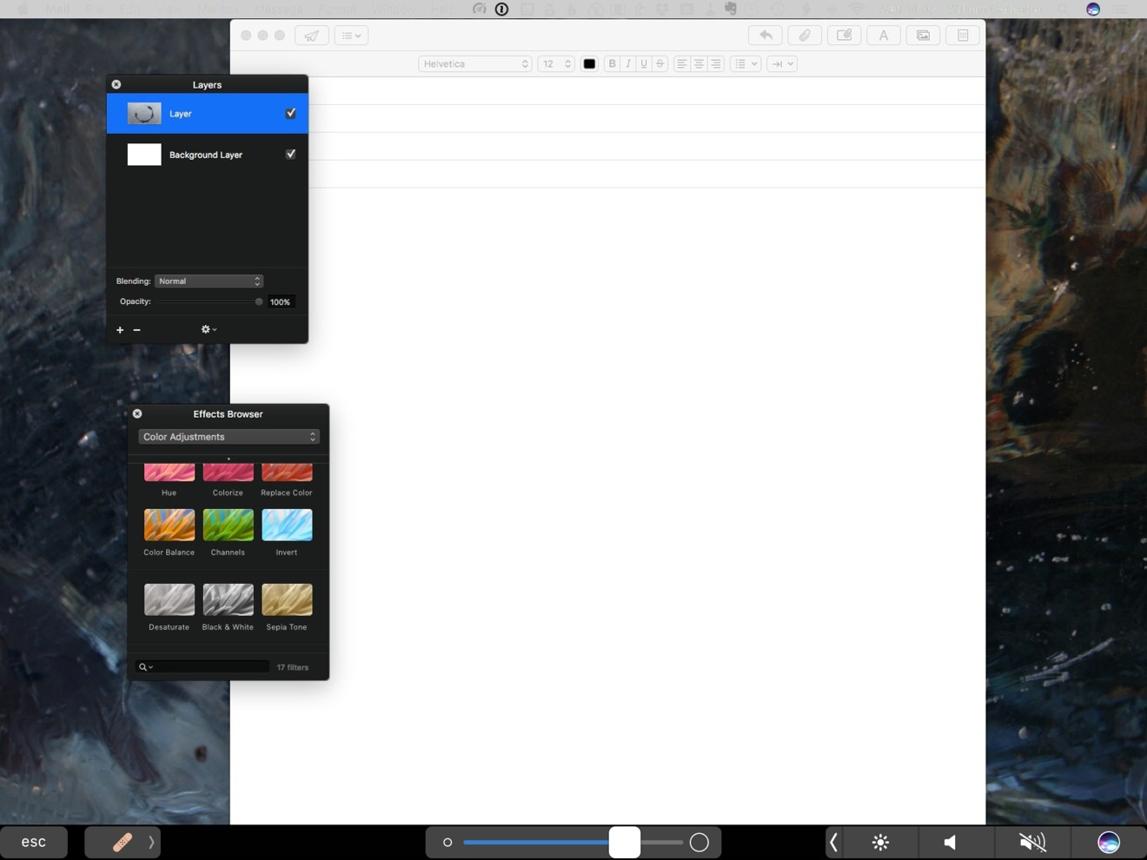
Task: Click the add layer plus icon
Action: pyautogui.click(x=120, y=330)
